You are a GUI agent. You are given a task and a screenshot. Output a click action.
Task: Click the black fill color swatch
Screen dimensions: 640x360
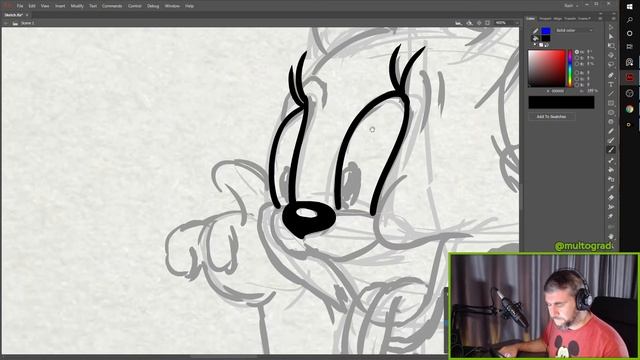pos(546,39)
